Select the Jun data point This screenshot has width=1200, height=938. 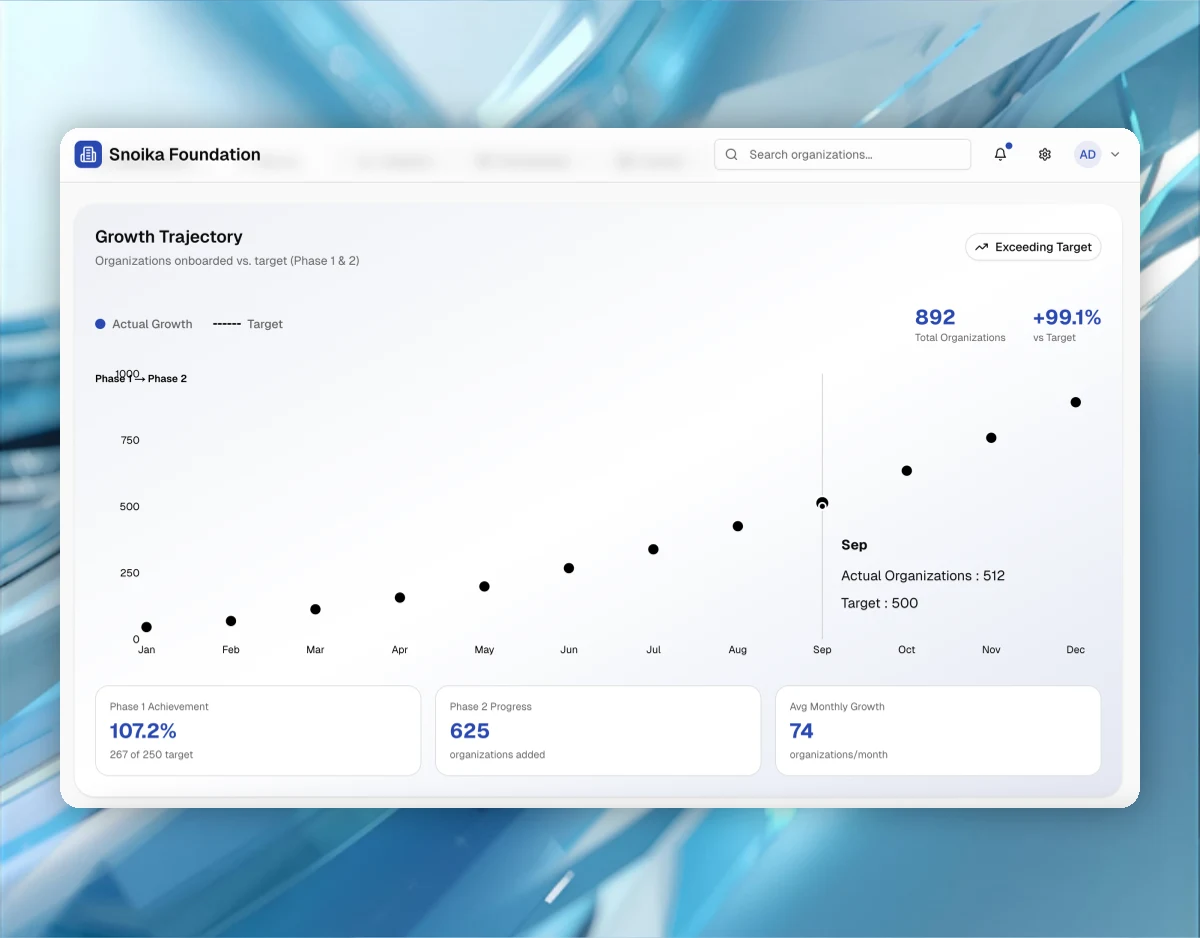[x=569, y=568]
